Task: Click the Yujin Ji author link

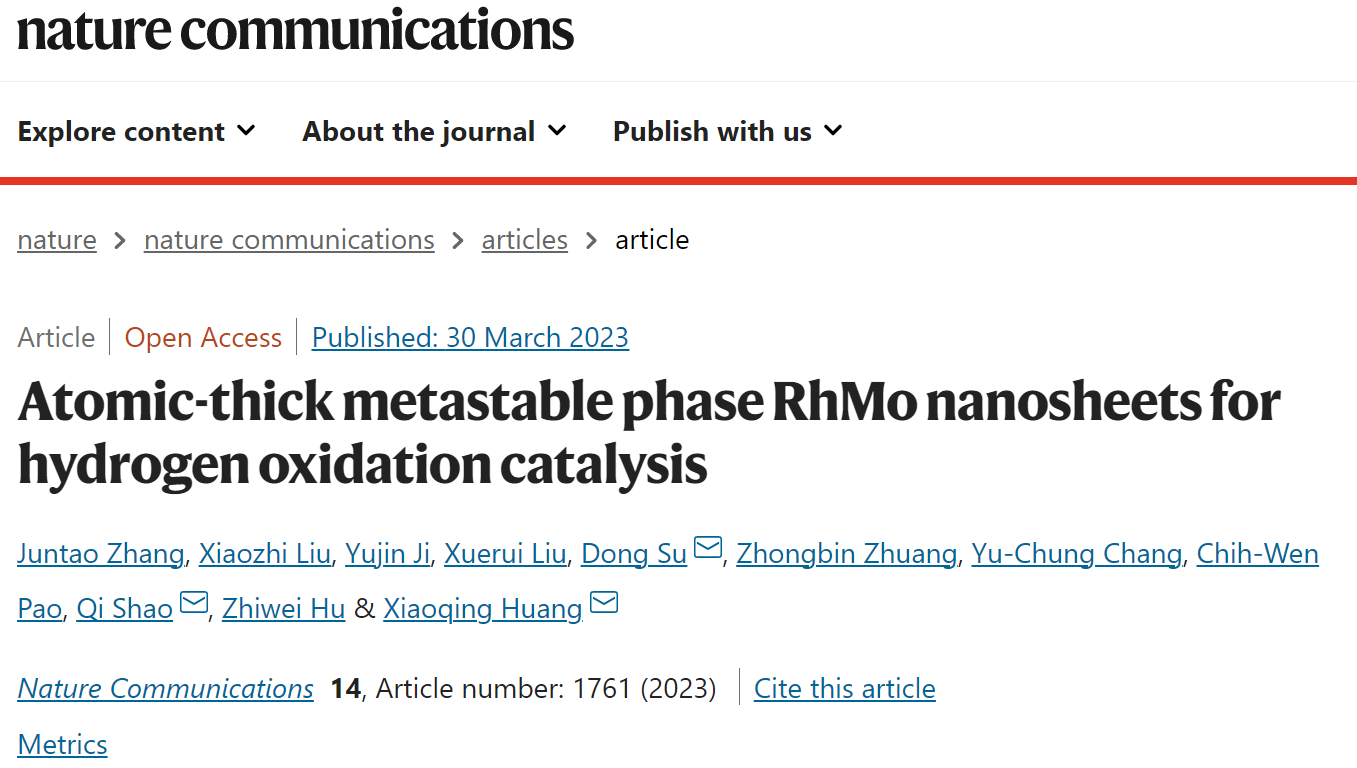Action: pyautogui.click(x=387, y=554)
